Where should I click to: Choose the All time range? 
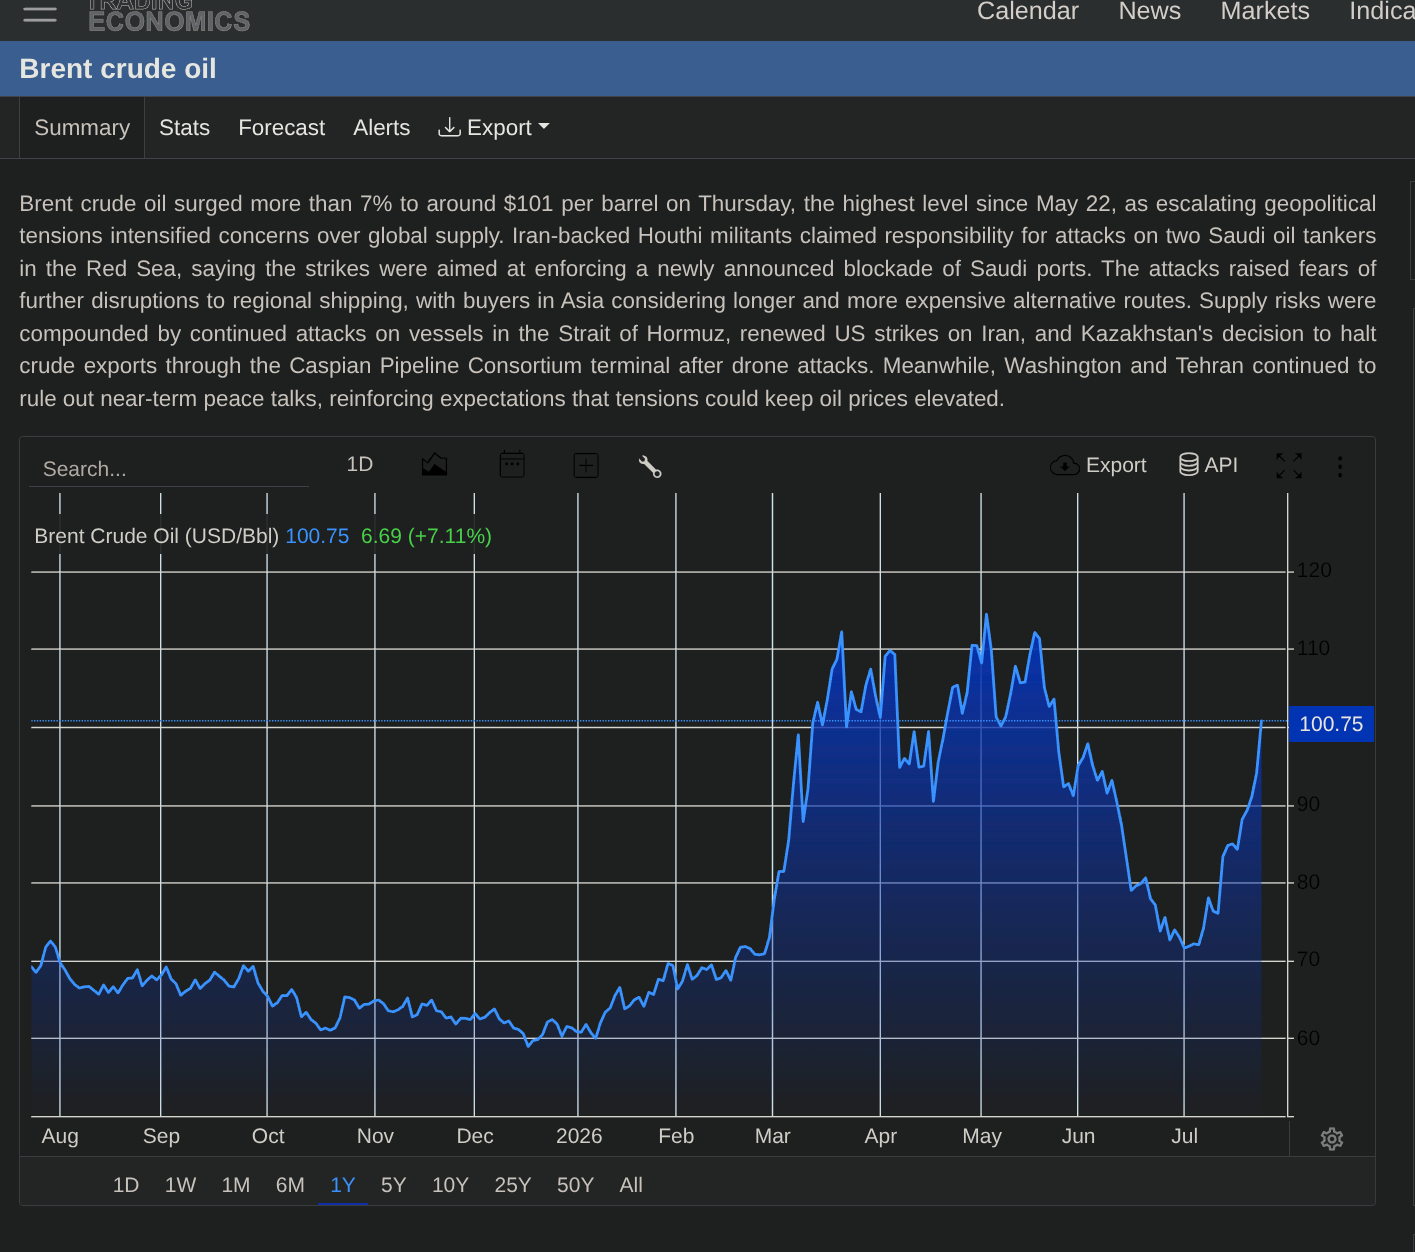tap(631, 1185)
